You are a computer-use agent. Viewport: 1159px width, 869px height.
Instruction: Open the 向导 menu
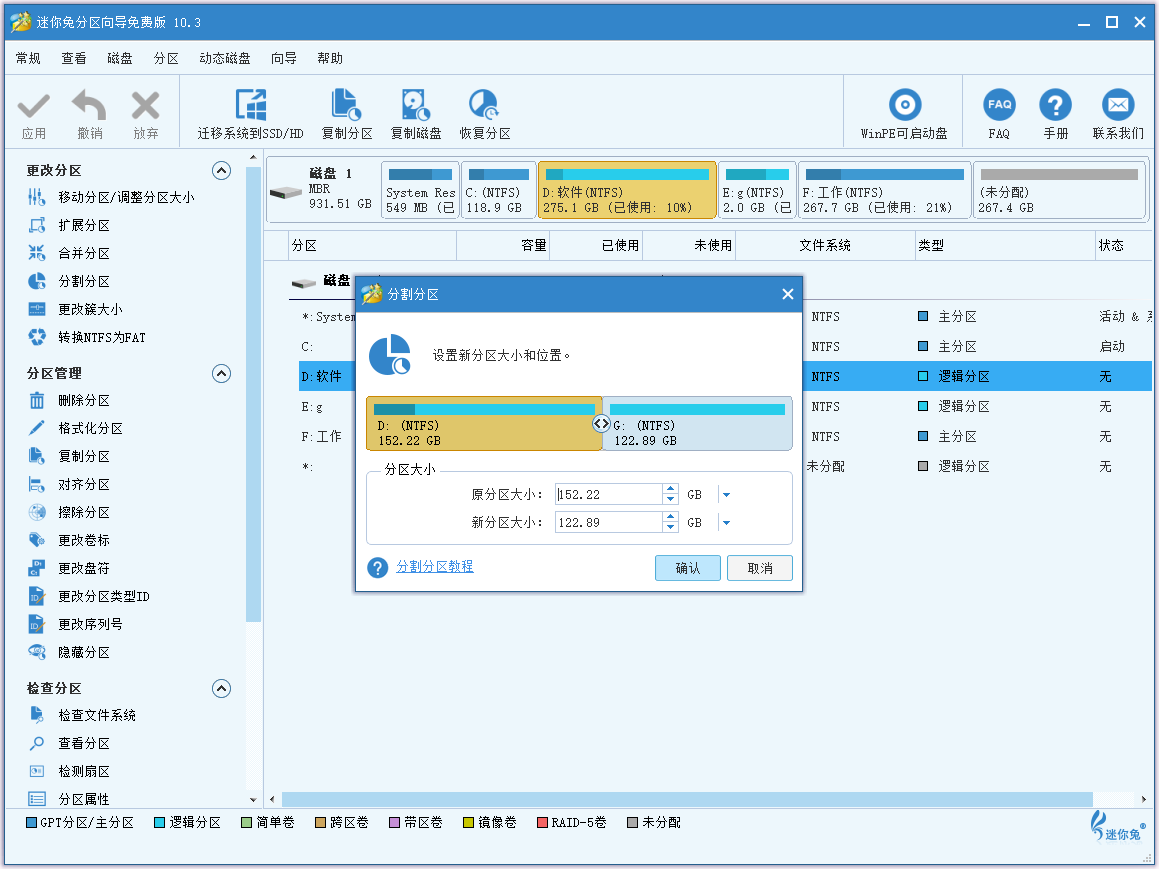coord(284,58)
